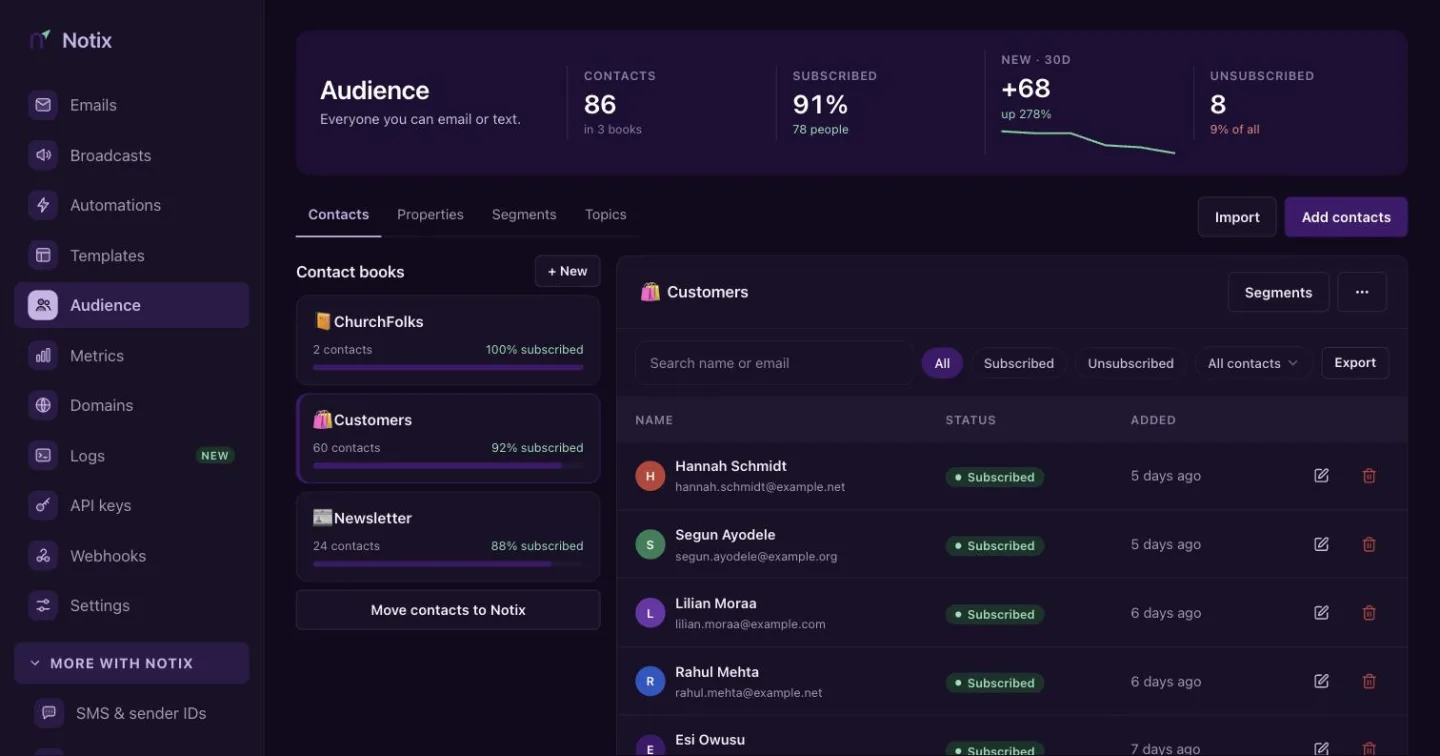
Task: Open Broadcasts via its megaphone icon
Action: tap(43, 155)
